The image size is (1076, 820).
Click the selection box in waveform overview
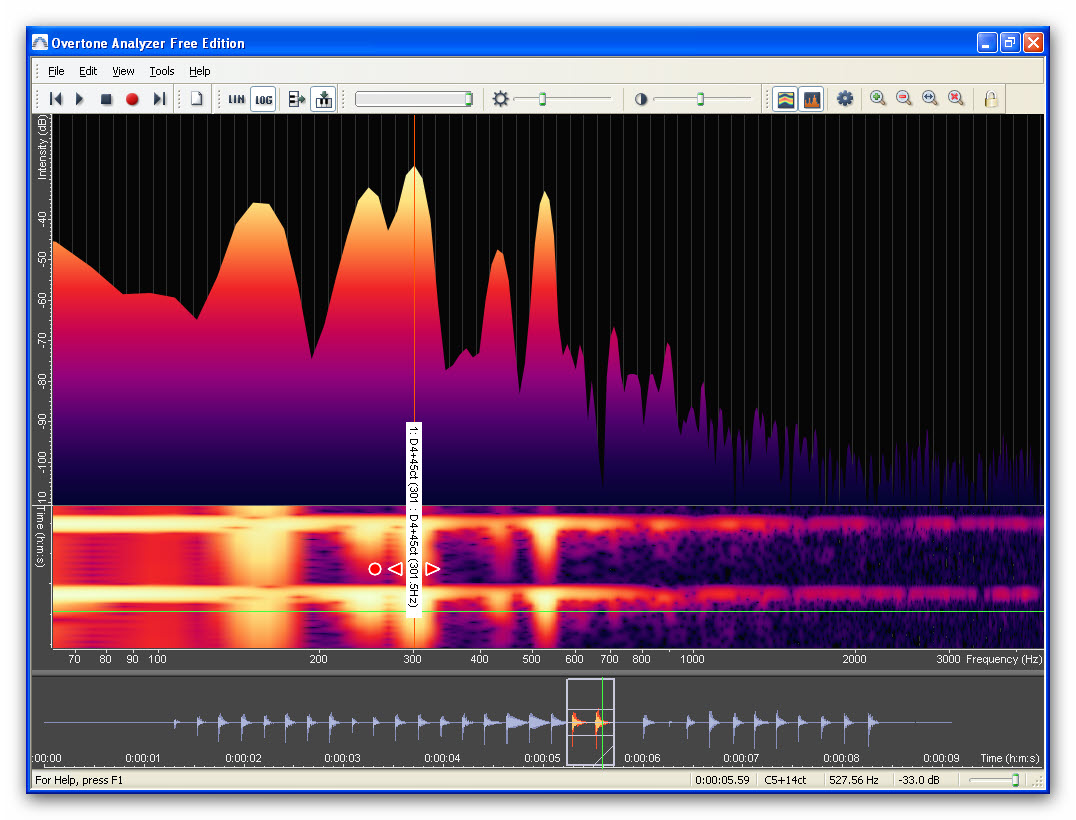click(x=590, y=722)
